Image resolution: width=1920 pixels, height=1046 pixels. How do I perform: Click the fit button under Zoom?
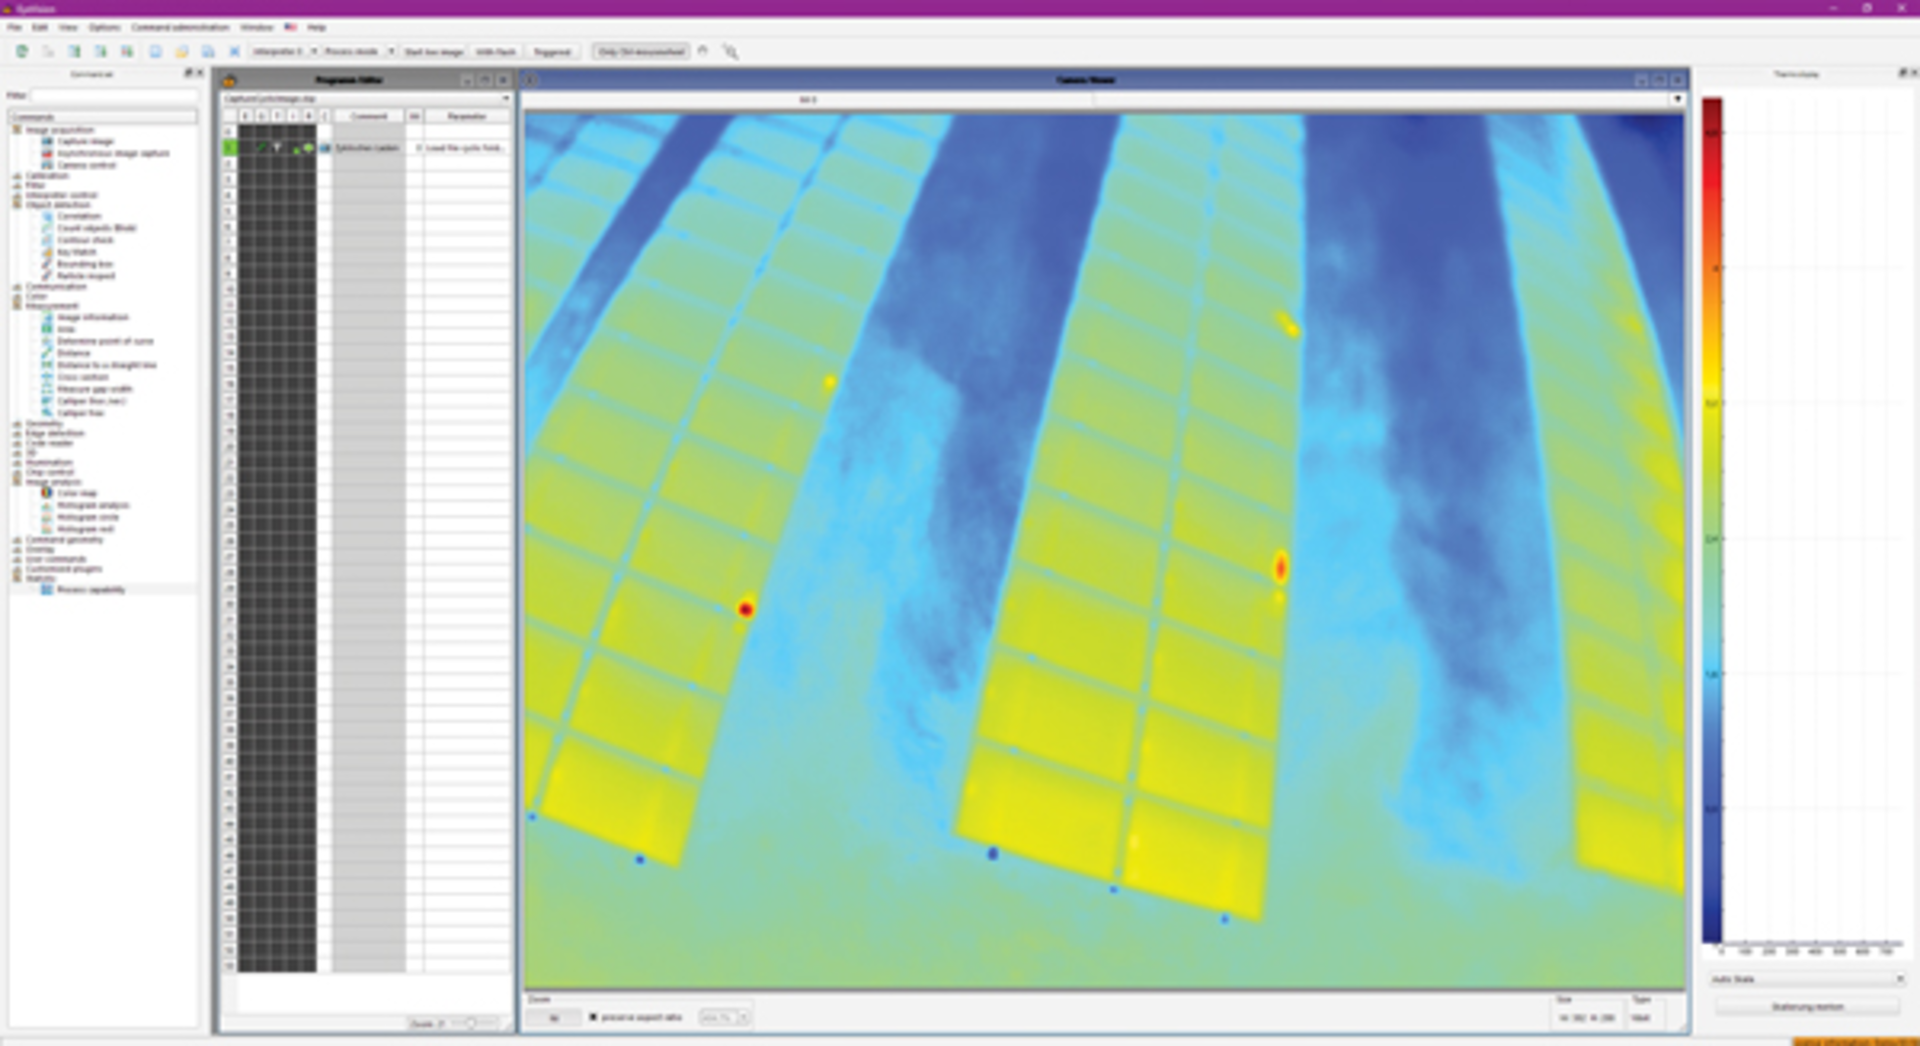[x=553, y=1018]
